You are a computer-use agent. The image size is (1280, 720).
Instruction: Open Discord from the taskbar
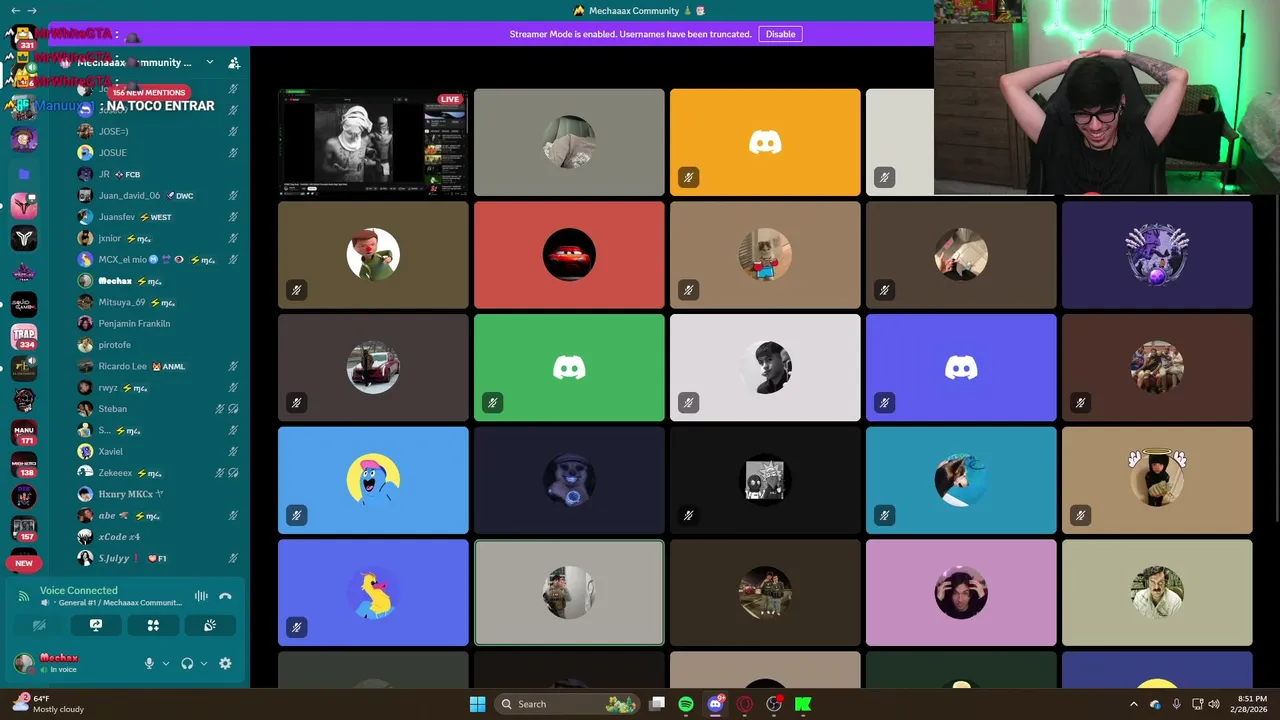pos(715,704)
